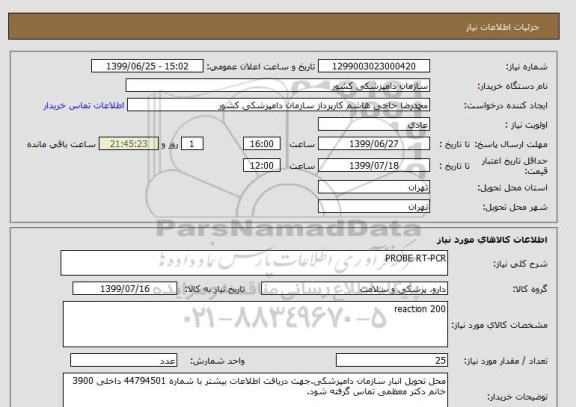
Task: Open the اطلاعات تماس خریدار link
Action: [x=84, y=105]
